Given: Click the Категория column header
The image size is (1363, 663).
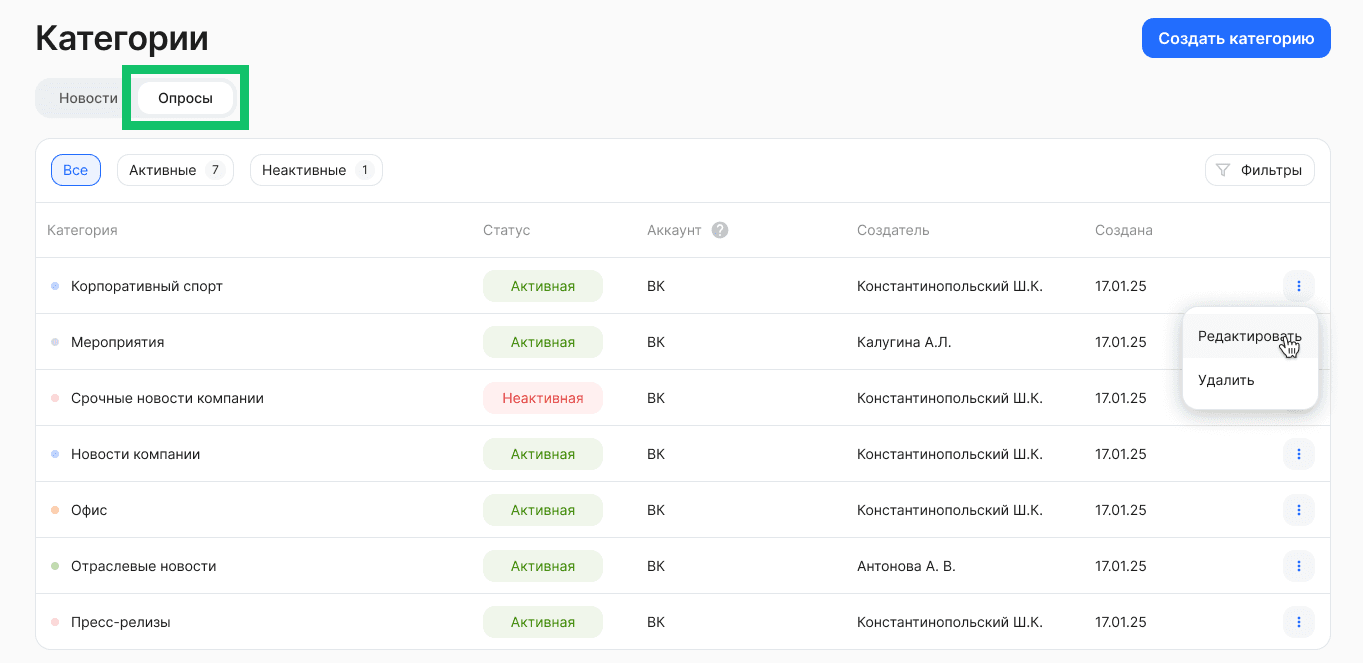Looking at the screenshot, I should pos(82,230).
